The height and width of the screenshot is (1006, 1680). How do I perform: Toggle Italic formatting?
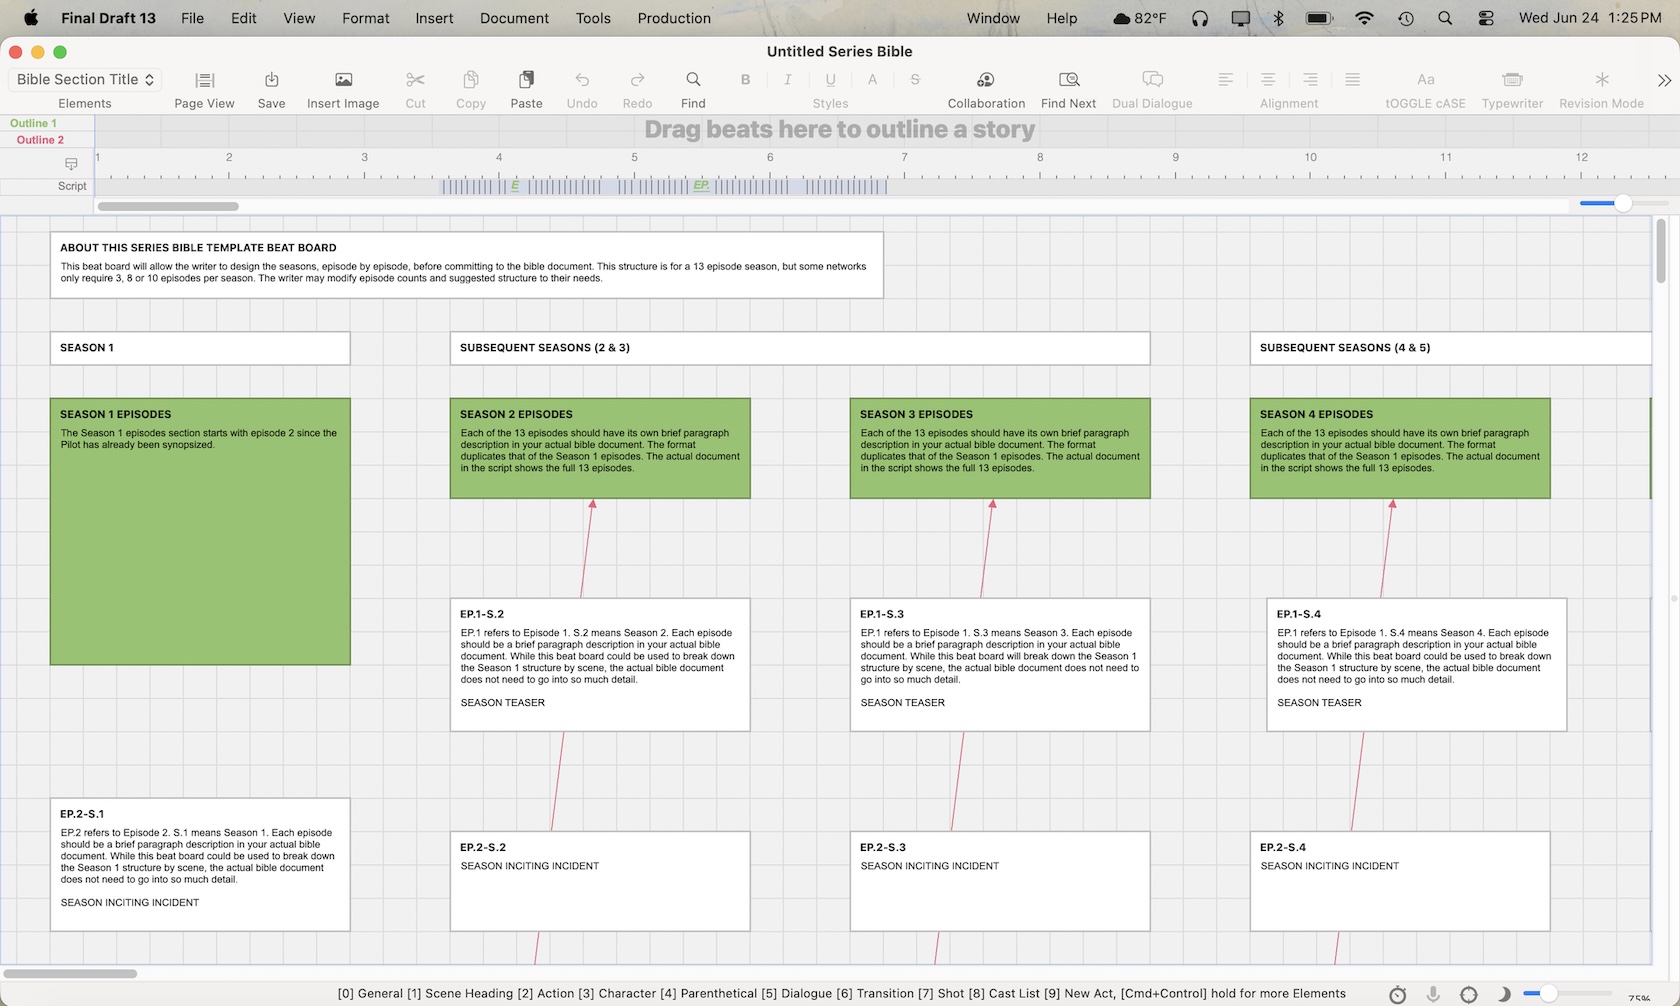(x=787, y=80)
